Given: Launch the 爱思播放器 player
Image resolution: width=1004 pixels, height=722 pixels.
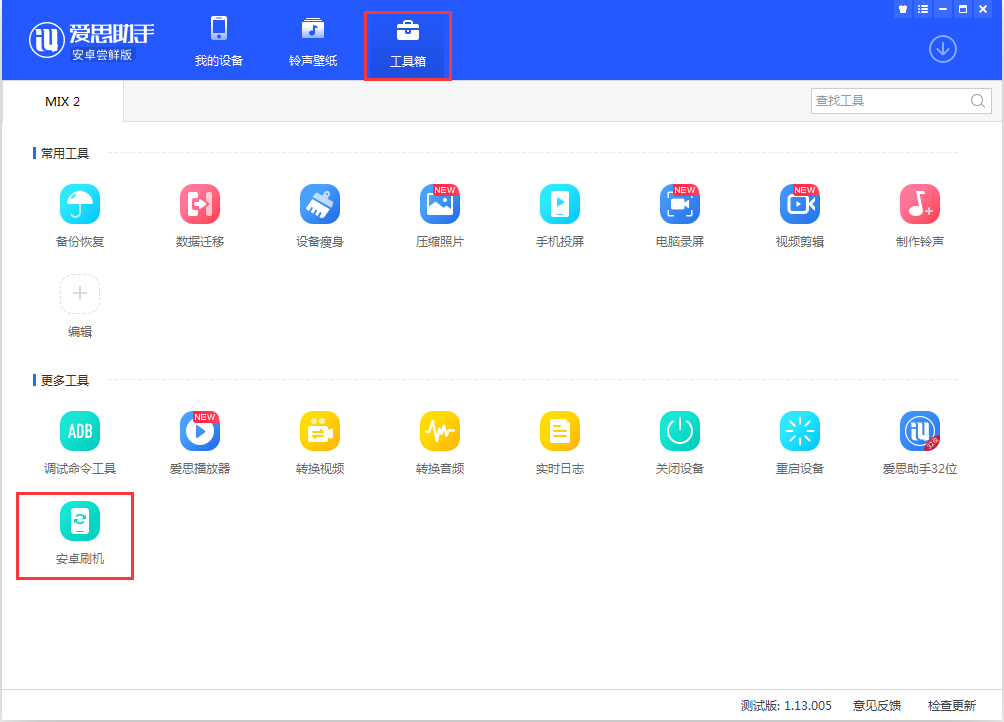Looking at the screenshot, I should click(200, 432).
